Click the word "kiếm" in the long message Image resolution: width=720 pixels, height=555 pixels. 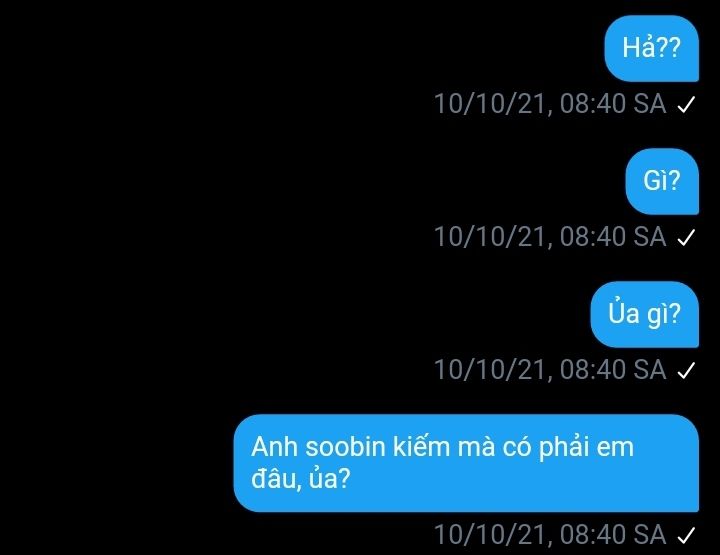click(x=422, y=446)
